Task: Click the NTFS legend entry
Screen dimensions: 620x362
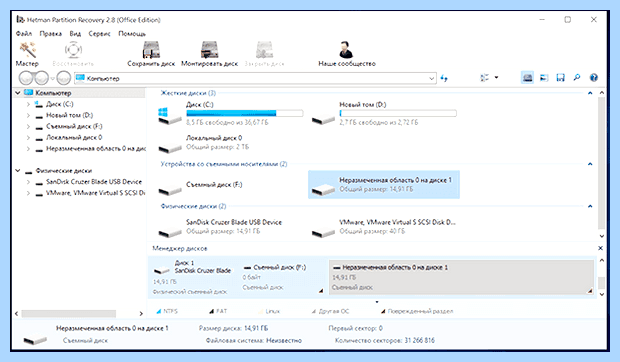Action: 167,311
